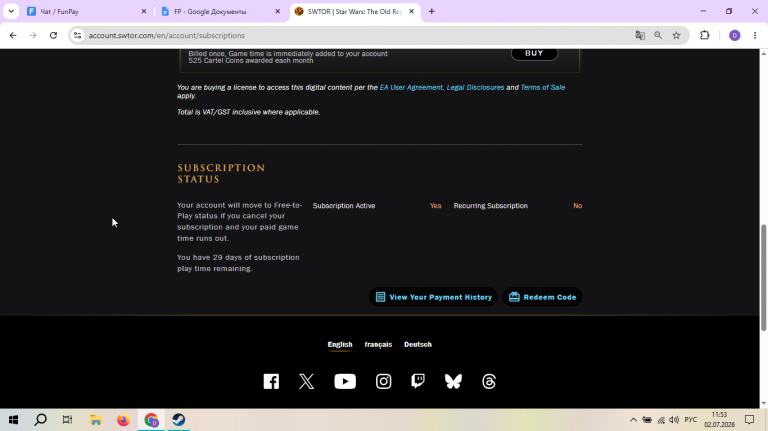The height and width of the screenshot is (431, 768).
Task: Open the Threads social icon
Action: tap(489, 381)
